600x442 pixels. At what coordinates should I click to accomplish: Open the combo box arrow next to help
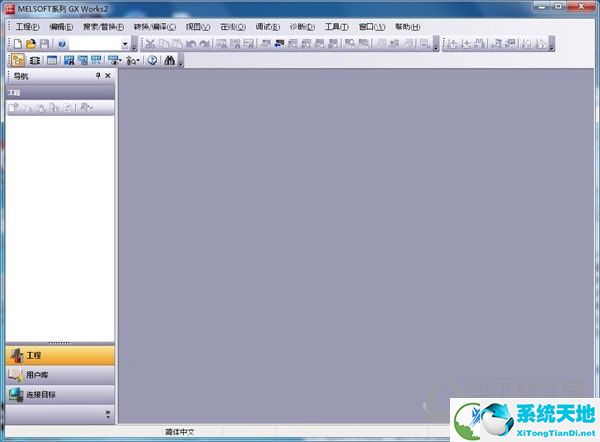[125, 44]
